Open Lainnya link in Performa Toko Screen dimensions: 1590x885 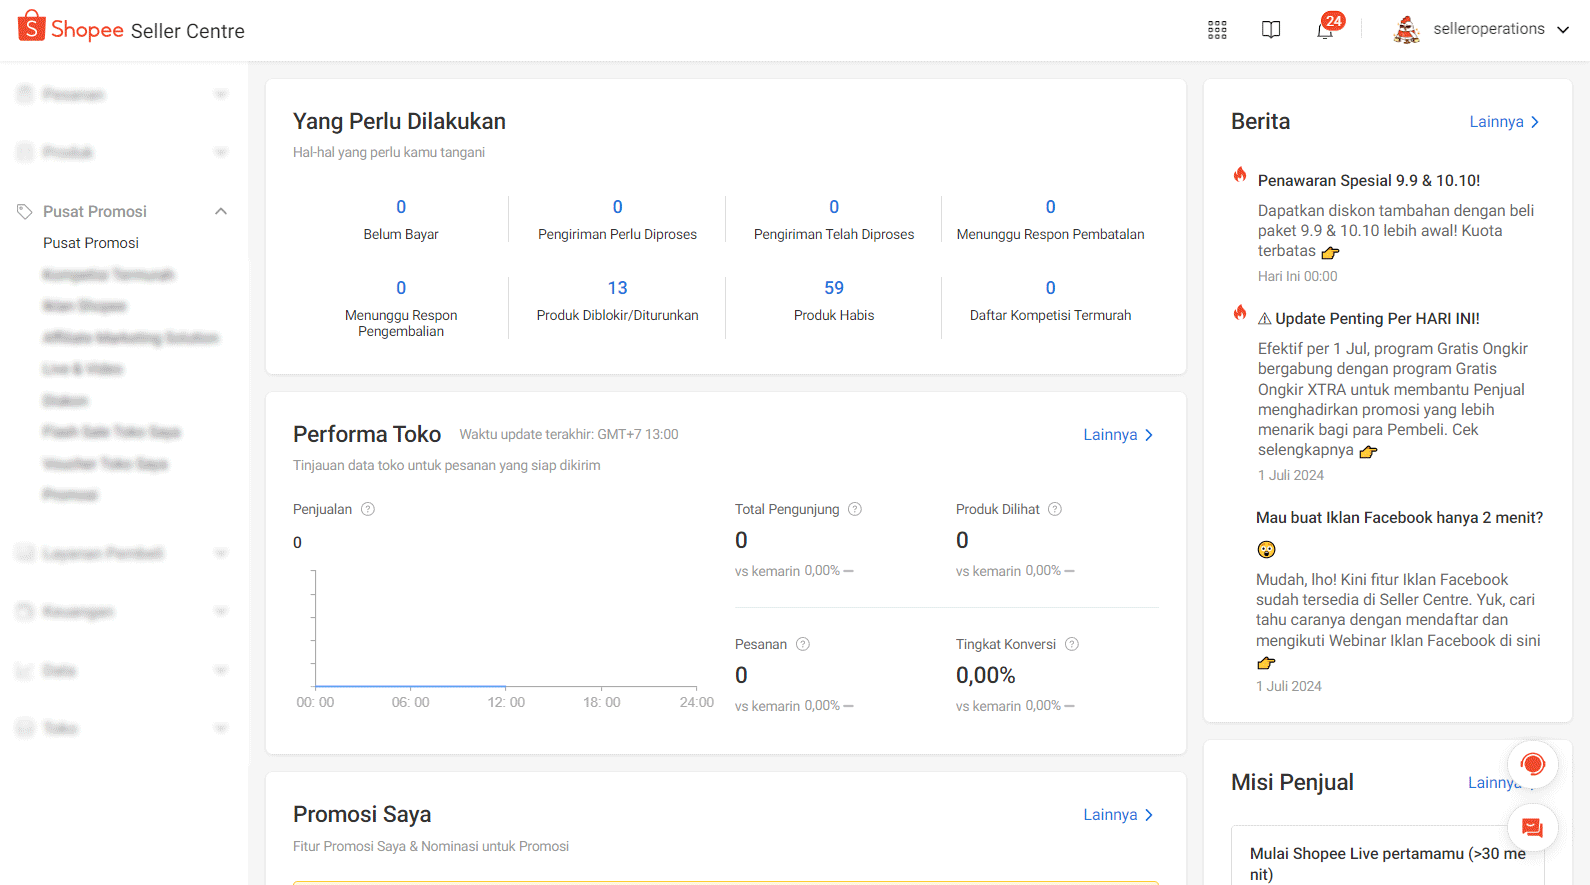pyautogui.click(x=1118, y=435)
